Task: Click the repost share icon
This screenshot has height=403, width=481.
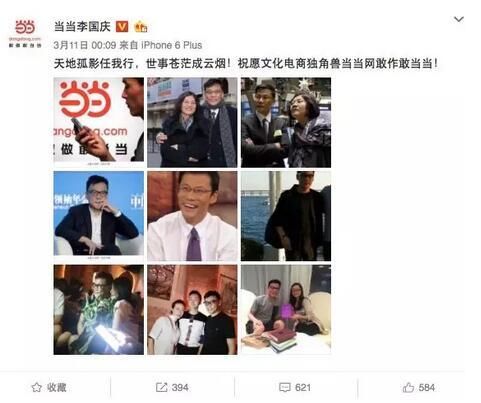Action: click(161, 387)
